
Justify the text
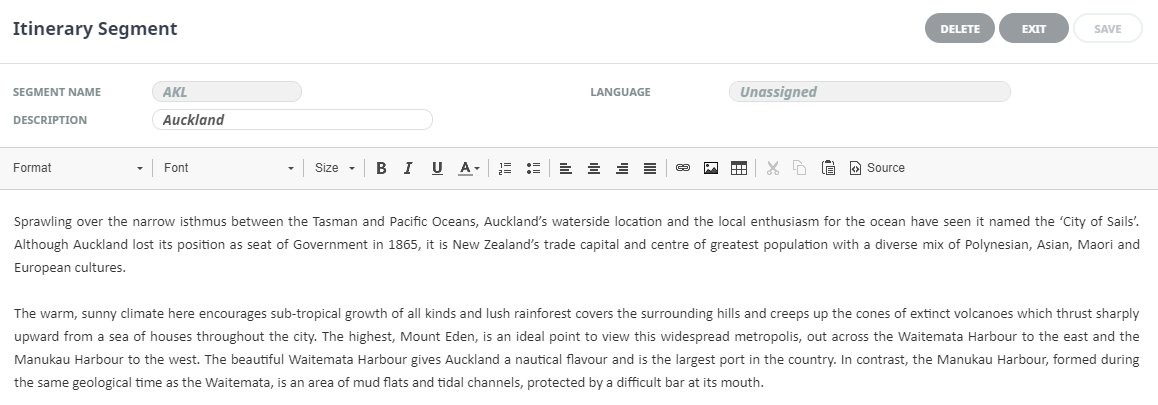650,169
